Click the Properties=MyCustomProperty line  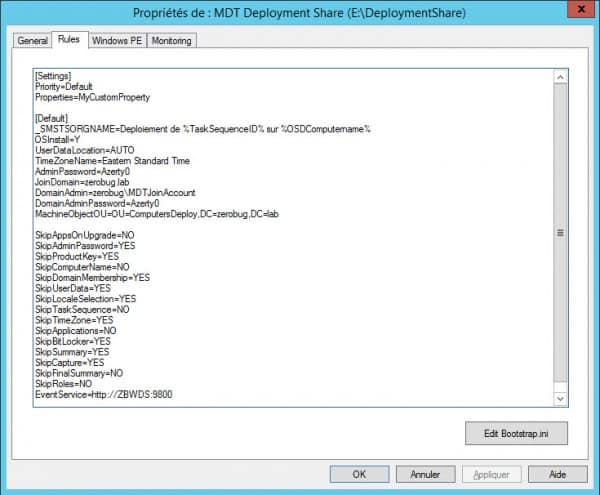pyautogui.click(x=93, y=97)
